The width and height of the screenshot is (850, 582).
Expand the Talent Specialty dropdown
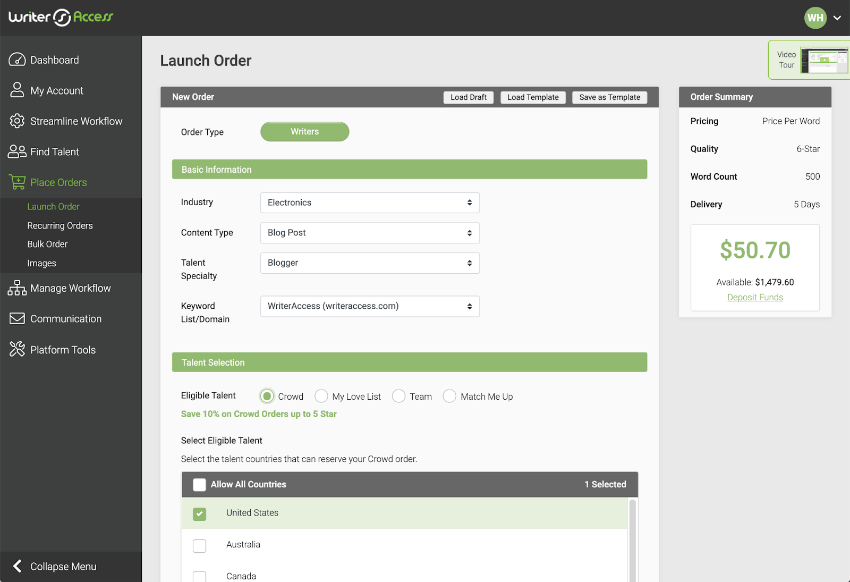pyautogui.click(x=372, y=264)
